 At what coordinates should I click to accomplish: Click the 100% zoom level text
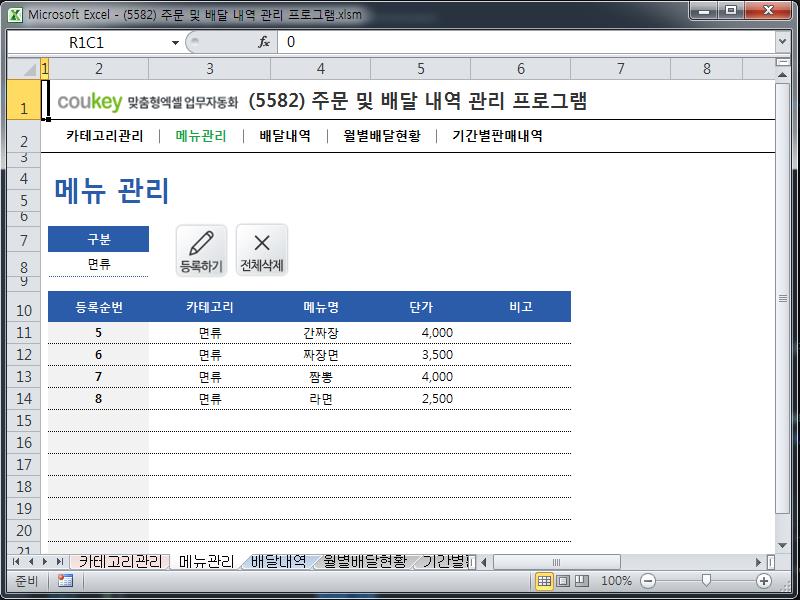[616, 581]
